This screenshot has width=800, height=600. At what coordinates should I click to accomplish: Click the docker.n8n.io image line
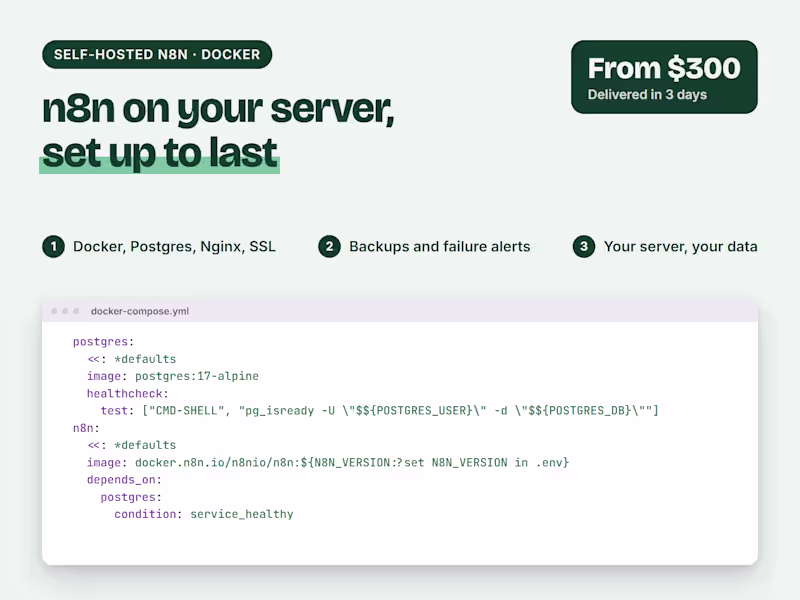tap(328, 463)
